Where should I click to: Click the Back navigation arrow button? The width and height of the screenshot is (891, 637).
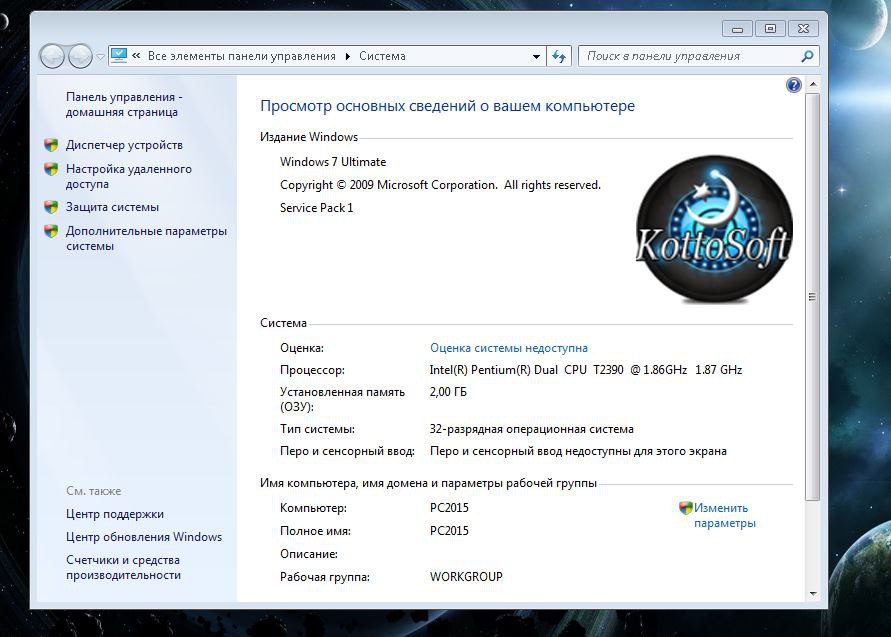pos(52,56)
